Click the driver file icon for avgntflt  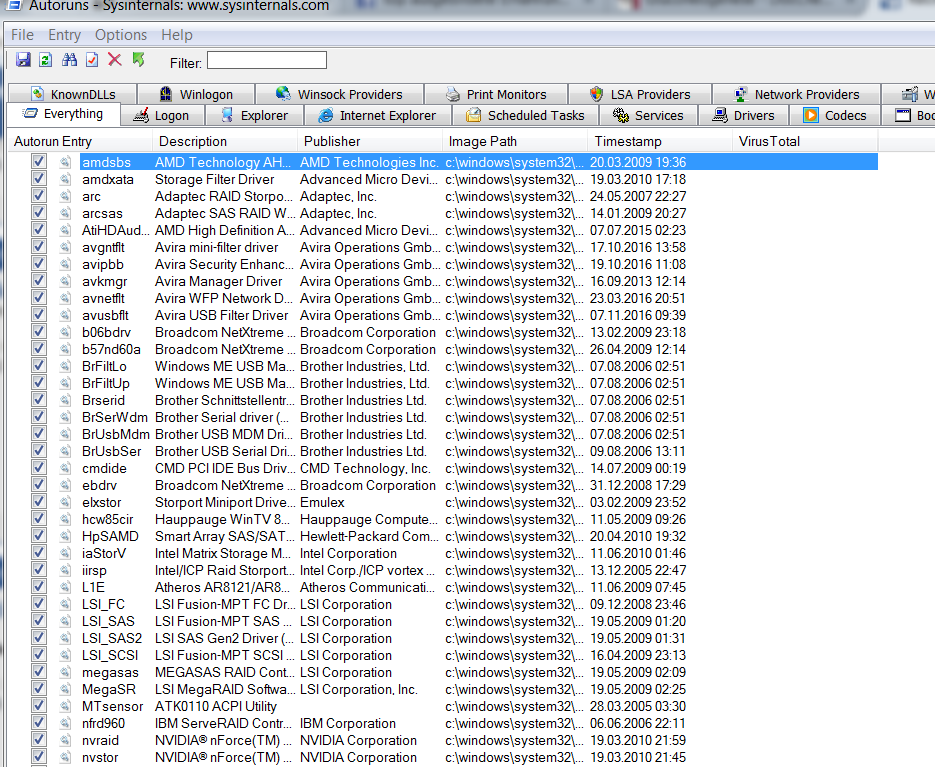[x=65, y=247]
